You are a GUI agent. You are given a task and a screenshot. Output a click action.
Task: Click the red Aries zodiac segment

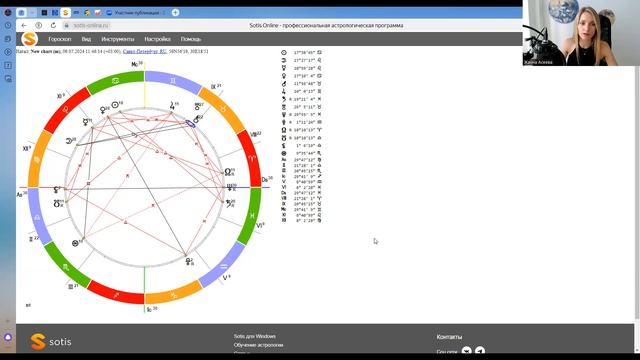[x=252, y=159]
